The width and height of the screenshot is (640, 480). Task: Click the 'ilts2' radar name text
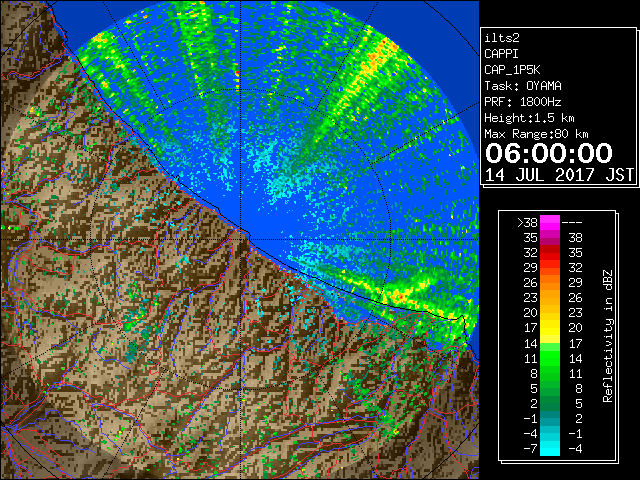(502, 38)
